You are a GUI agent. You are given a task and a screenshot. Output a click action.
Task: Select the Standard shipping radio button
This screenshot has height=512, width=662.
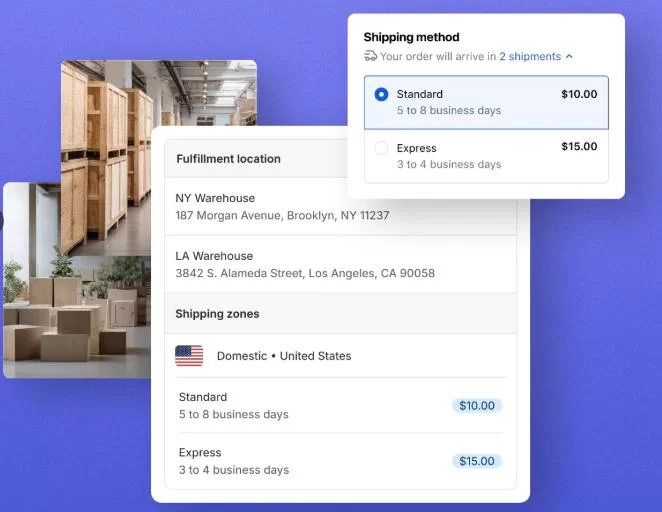pyautogui.click(x=381, y=94)
